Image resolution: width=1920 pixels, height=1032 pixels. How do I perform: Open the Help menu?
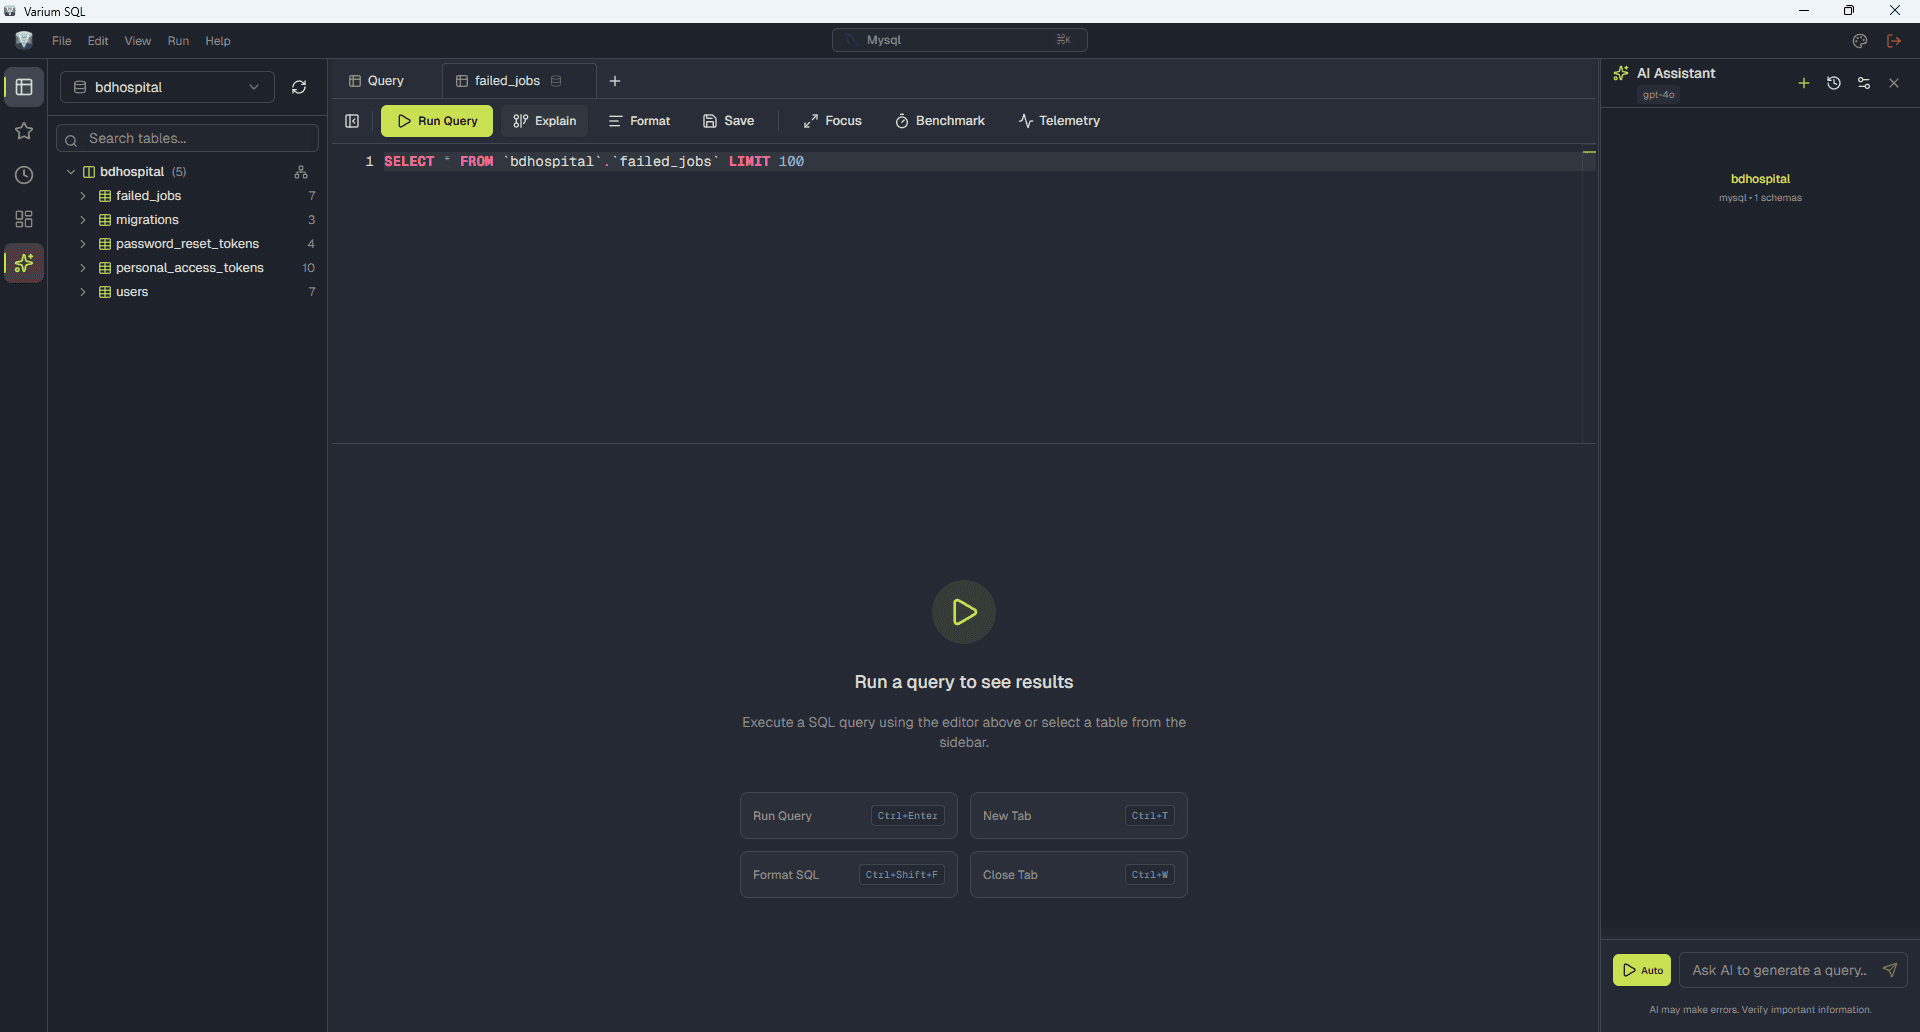point(218,41)
